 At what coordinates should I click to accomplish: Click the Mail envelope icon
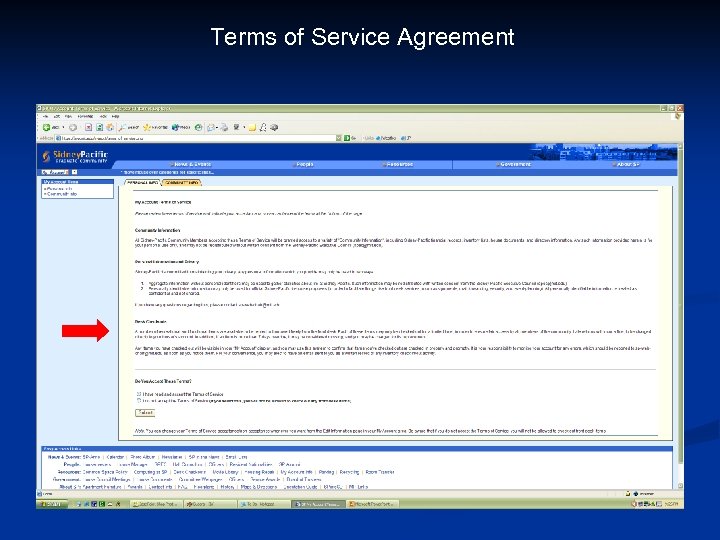point(210,127)
